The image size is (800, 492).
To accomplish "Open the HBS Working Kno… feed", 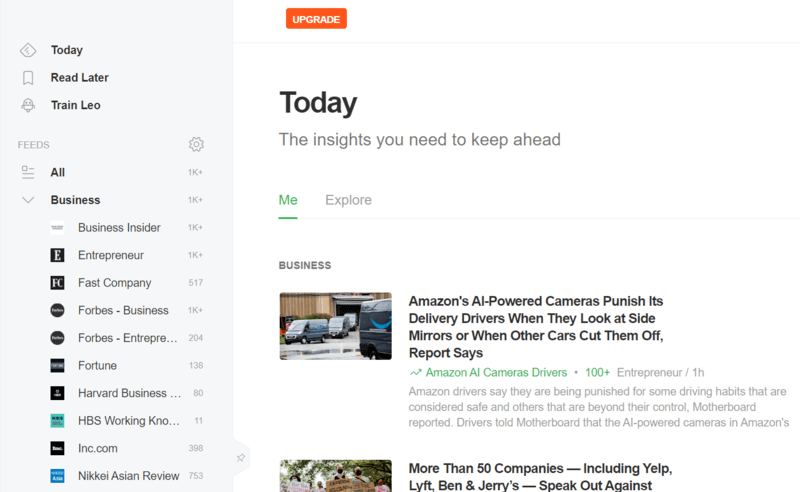I will (x=129, y=421).
